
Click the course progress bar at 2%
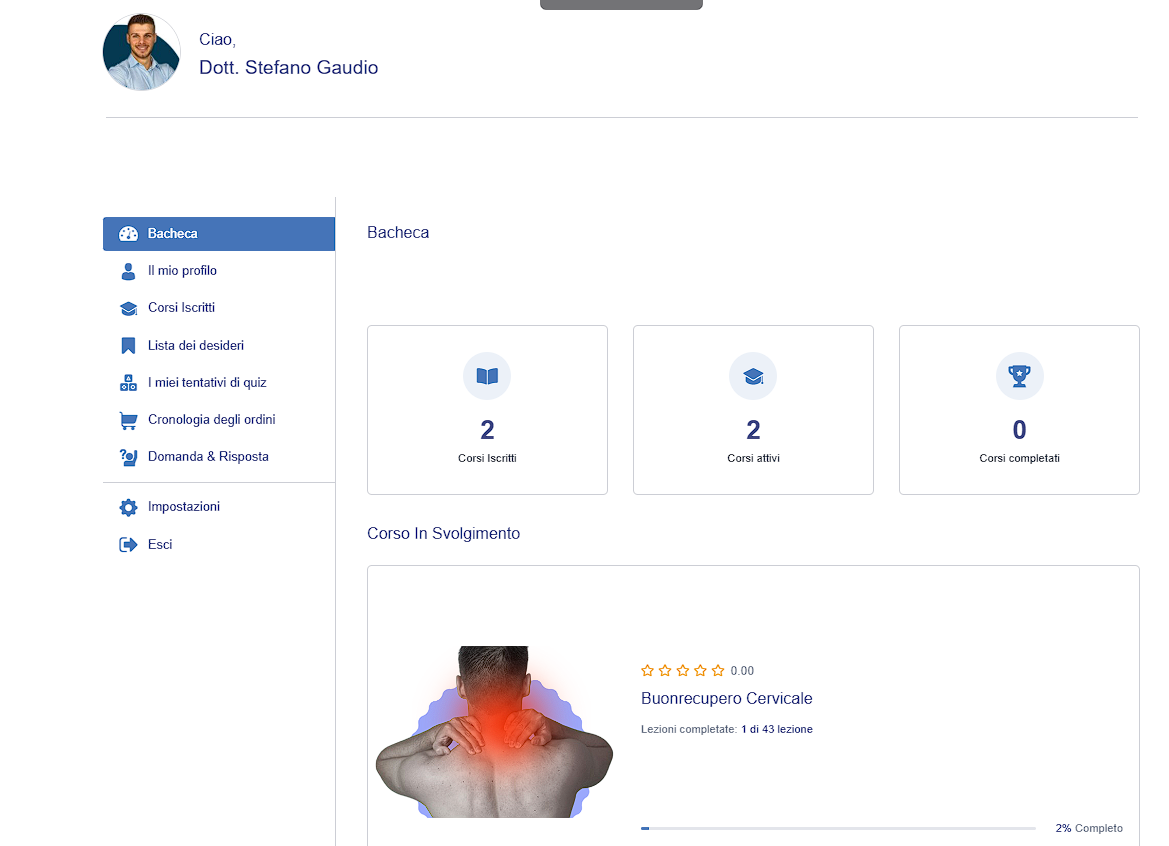(x=838, y=828)
